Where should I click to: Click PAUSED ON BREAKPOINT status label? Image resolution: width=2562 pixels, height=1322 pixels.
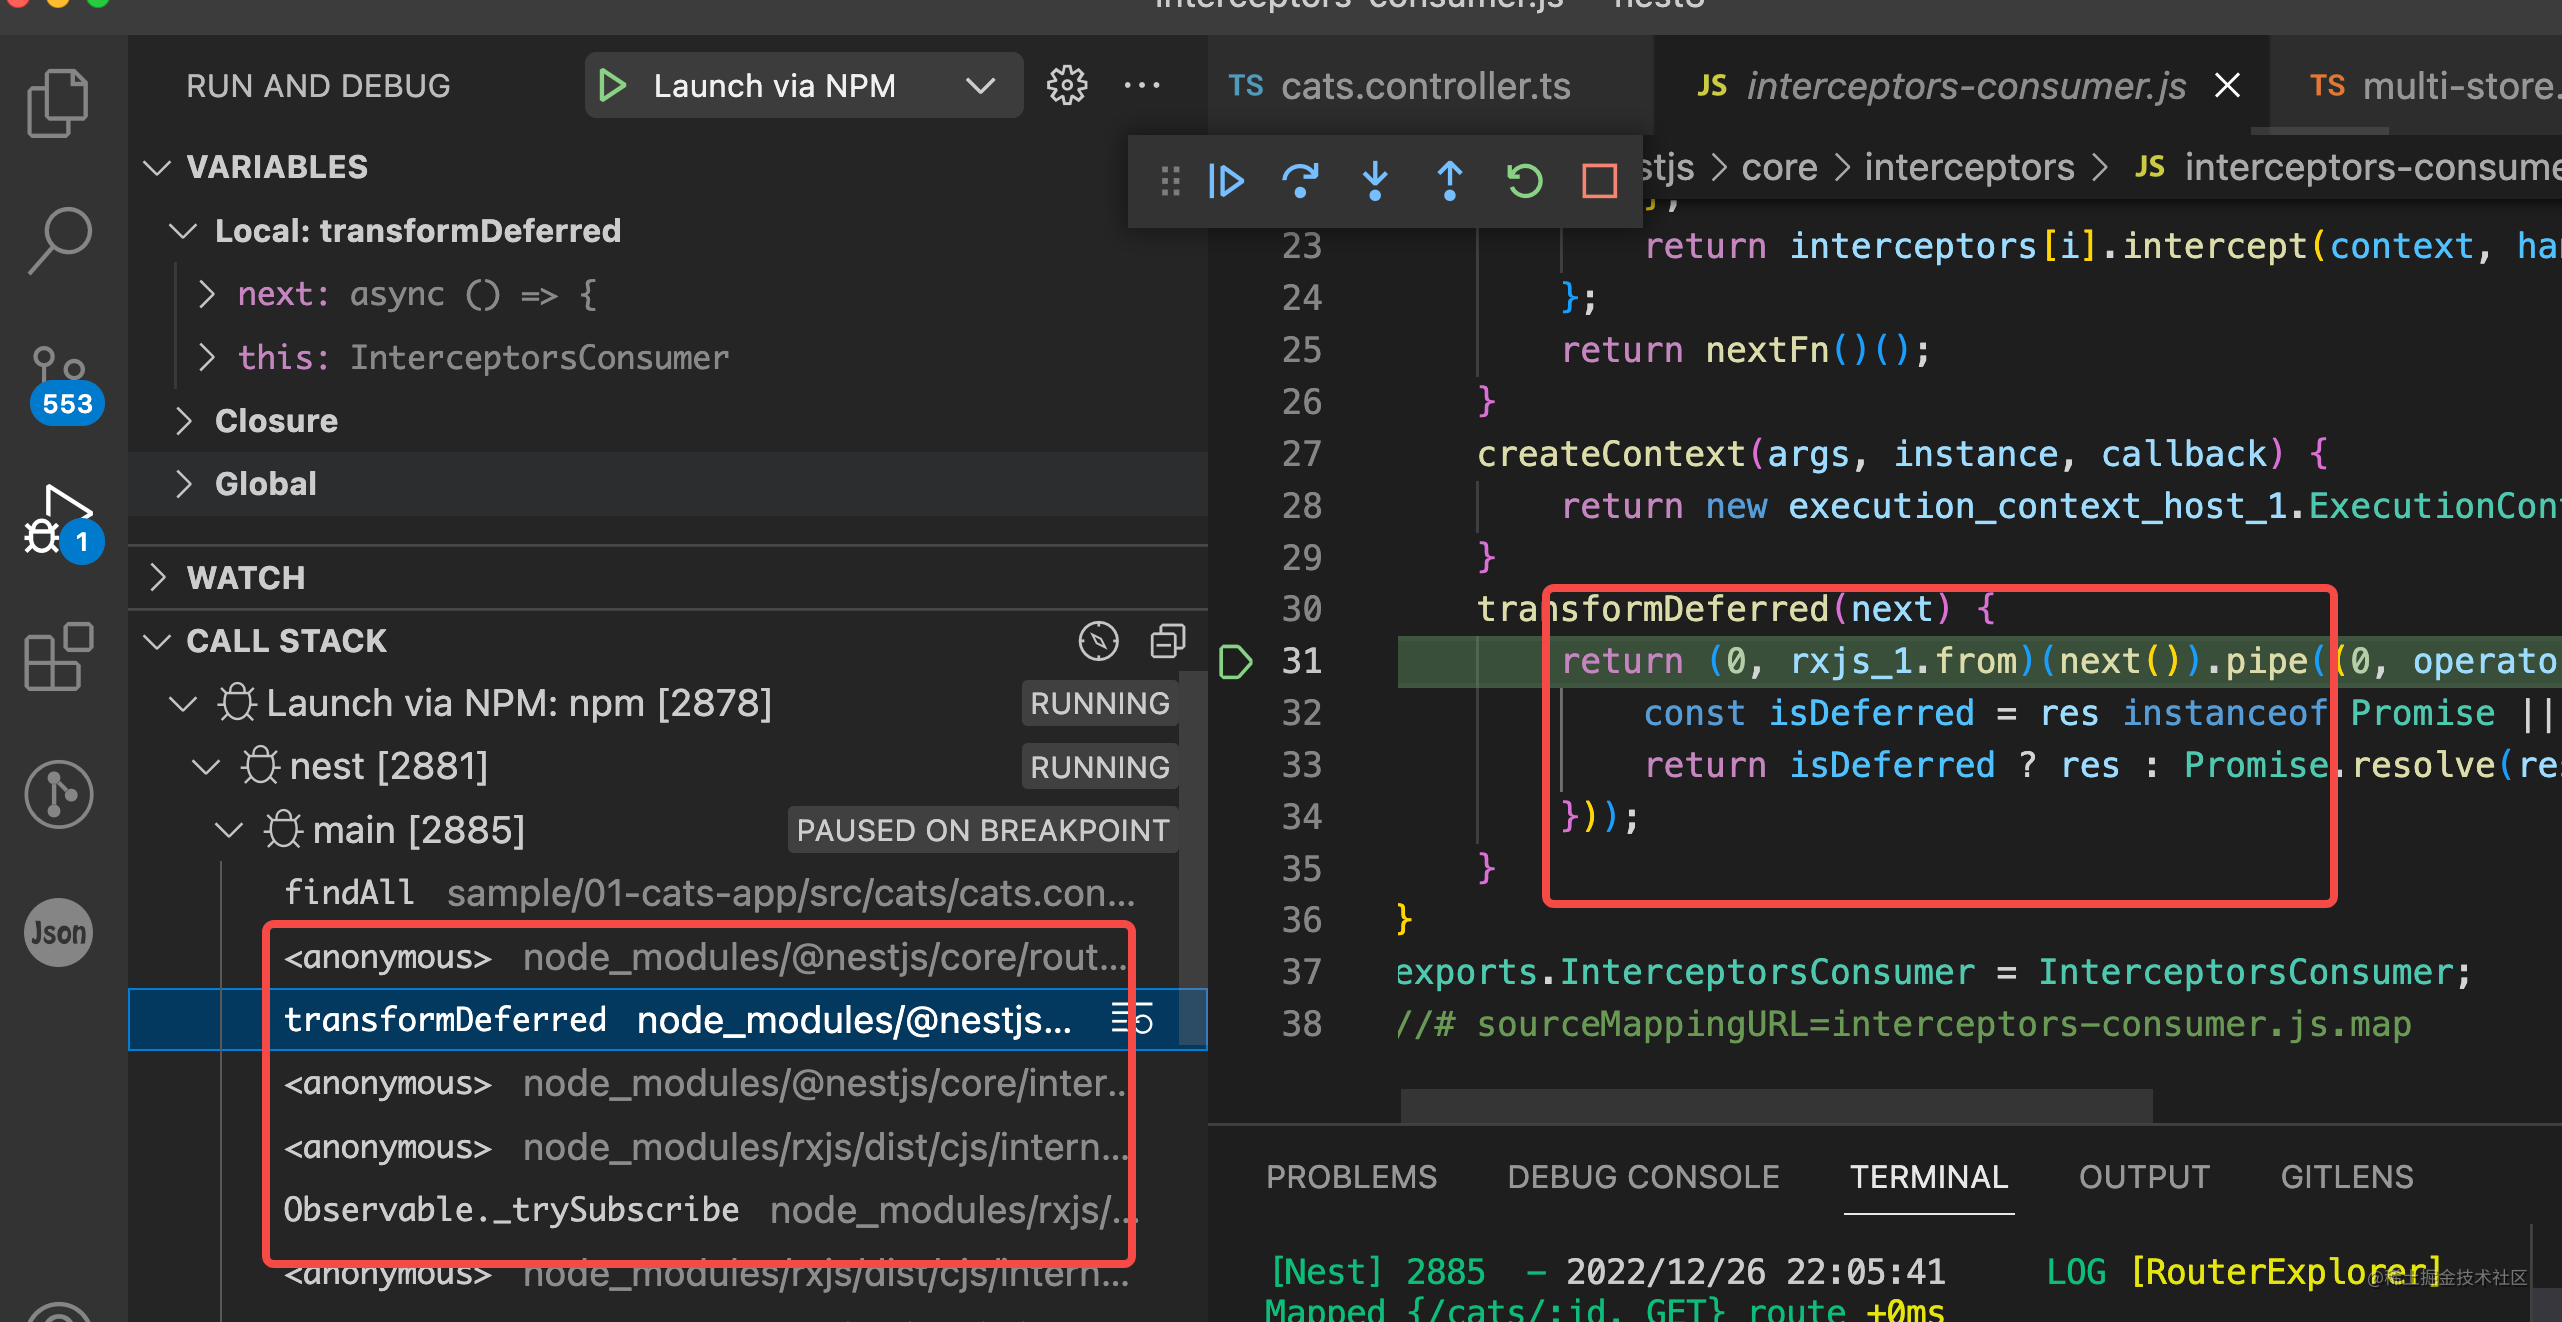click(982, 830)
